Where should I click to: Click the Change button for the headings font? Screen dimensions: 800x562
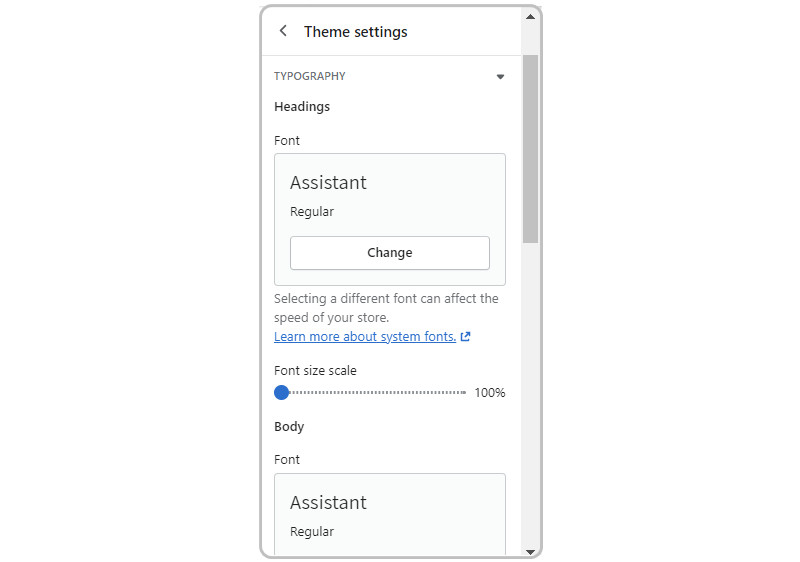390,252
